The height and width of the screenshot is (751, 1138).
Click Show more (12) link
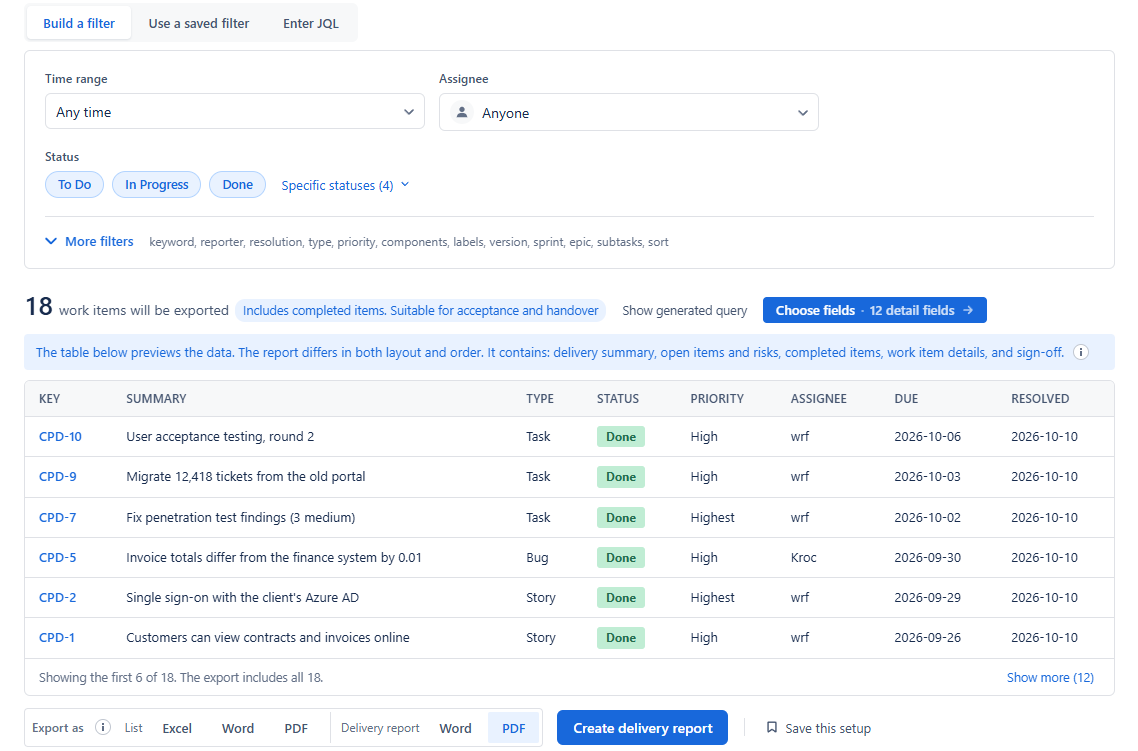coord(1050,677)
